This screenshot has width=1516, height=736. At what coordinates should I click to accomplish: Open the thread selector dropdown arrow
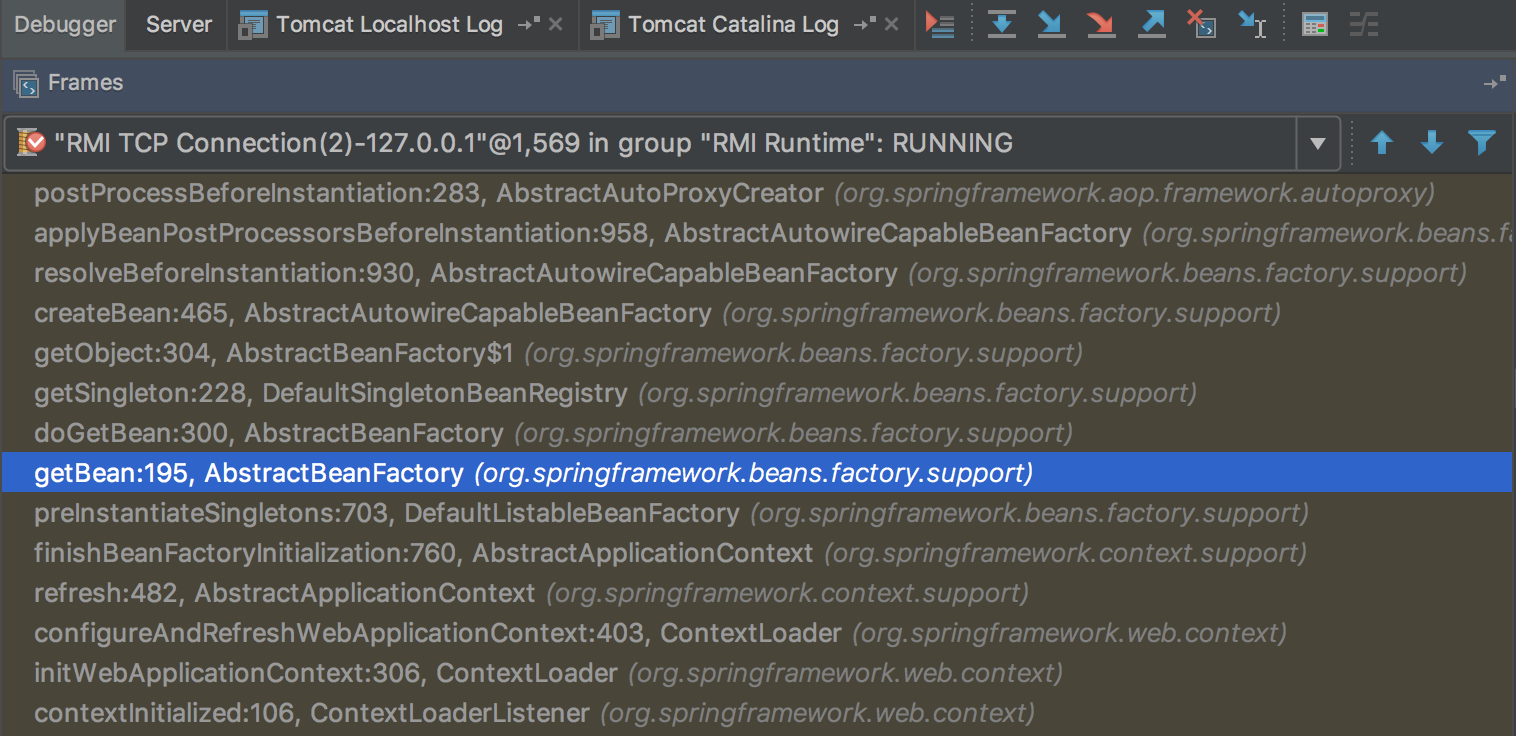[x=1318, y=143]
